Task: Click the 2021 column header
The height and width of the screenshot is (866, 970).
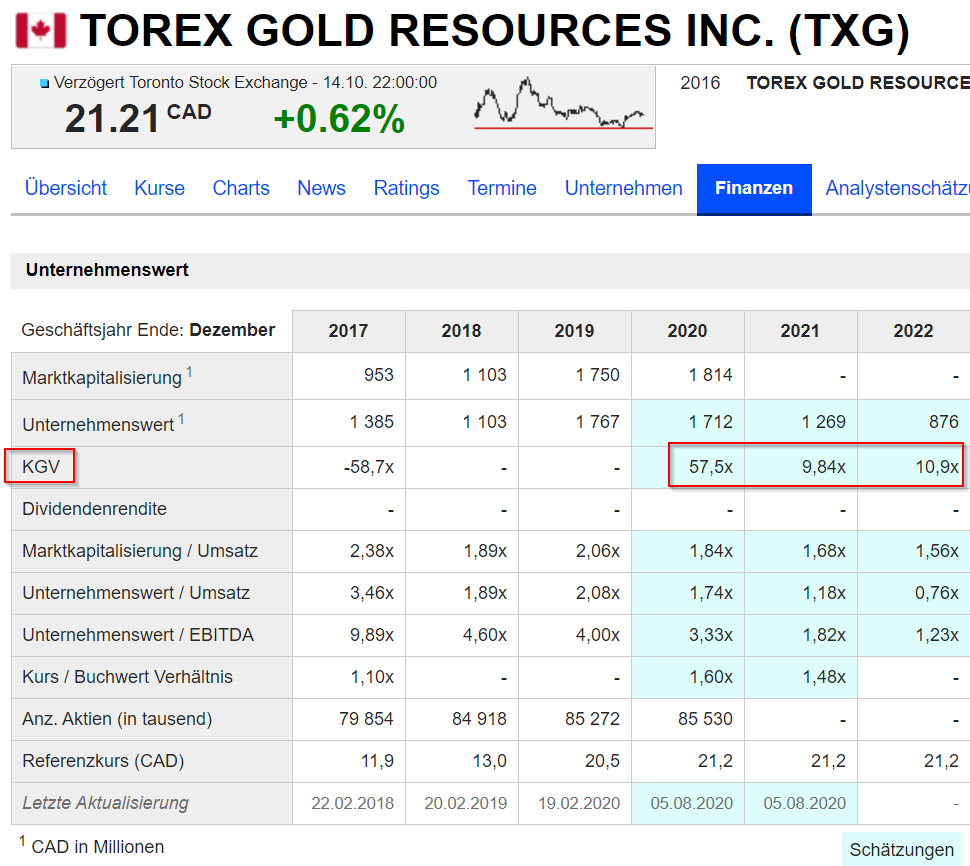Action: click(800, 331)
